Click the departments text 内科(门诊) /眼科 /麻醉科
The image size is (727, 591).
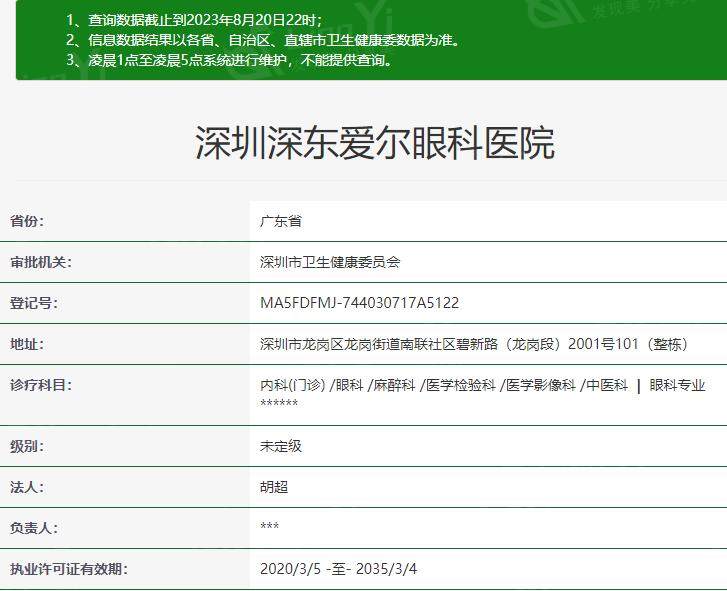coord(338,385)
